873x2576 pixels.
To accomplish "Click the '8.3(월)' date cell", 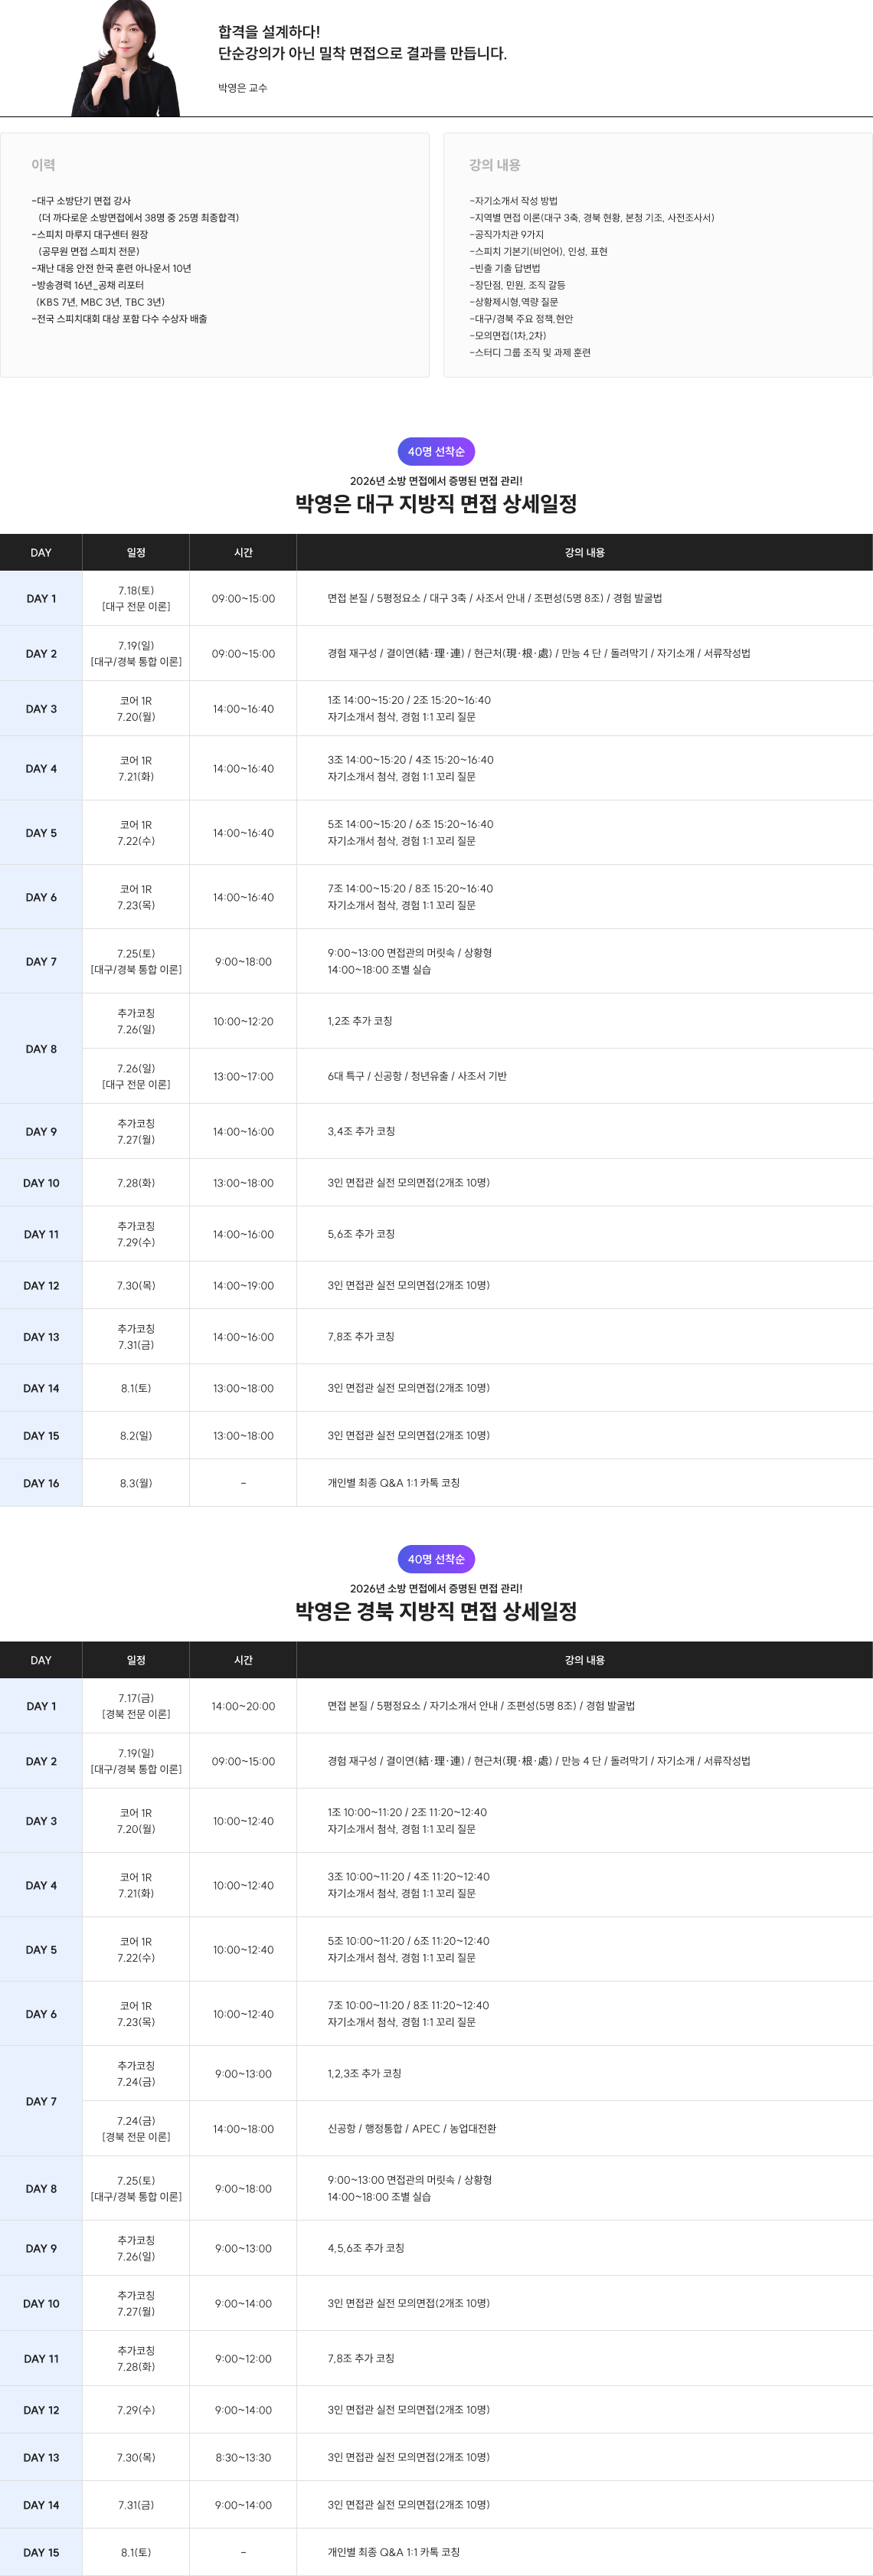I will coord(136,1483).
